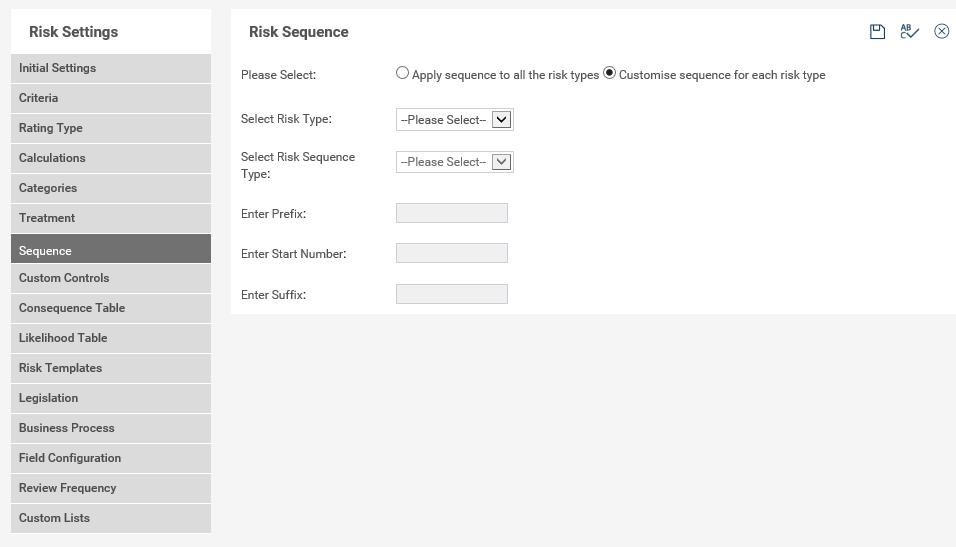Open the Field Configuration section
This screenshot has width=956, height=547.
point(111,458)
